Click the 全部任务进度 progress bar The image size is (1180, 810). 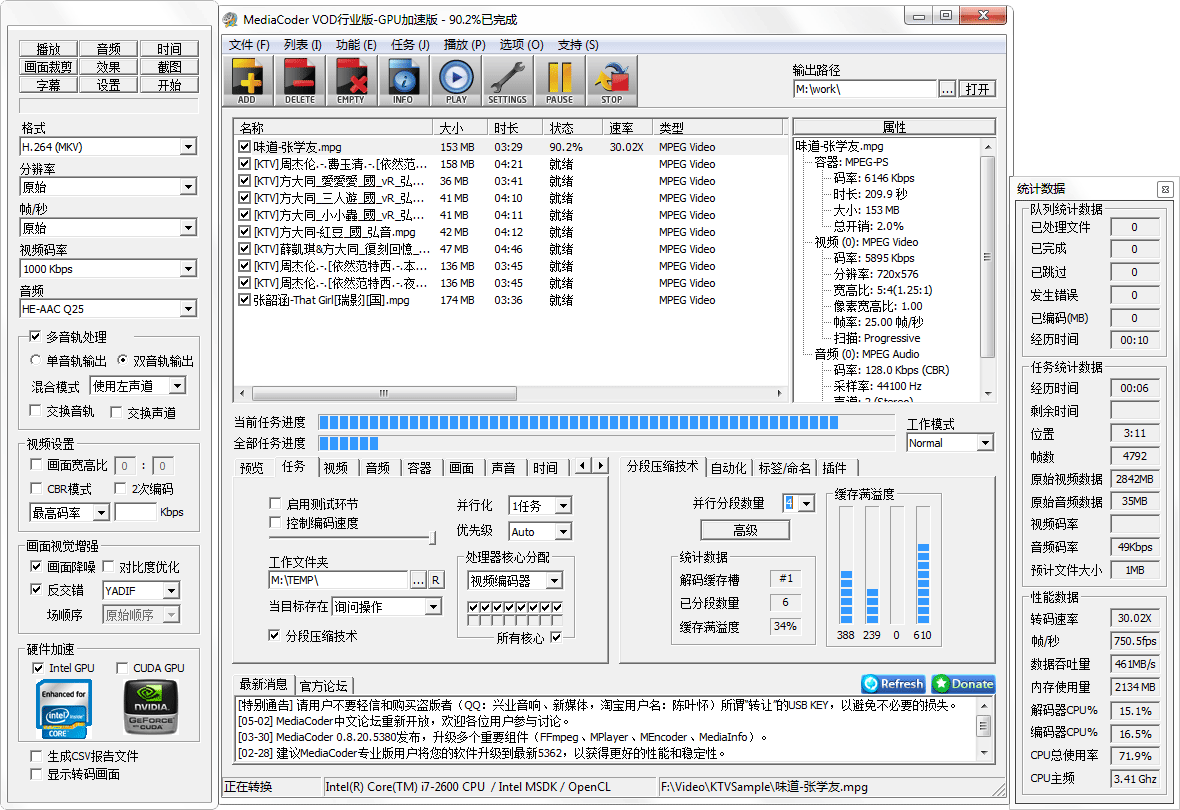608,443
